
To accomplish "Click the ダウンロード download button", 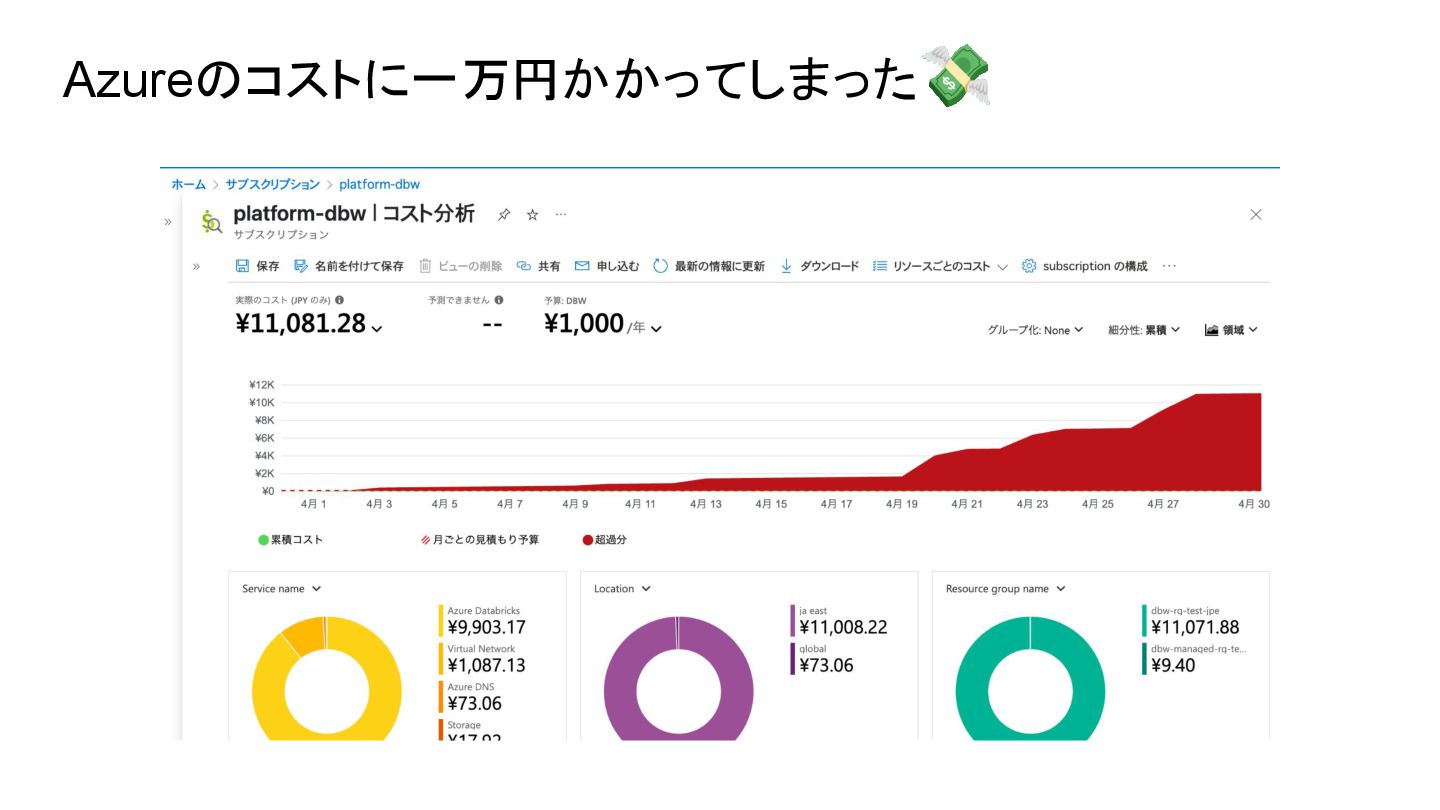I will click(819, 266).
